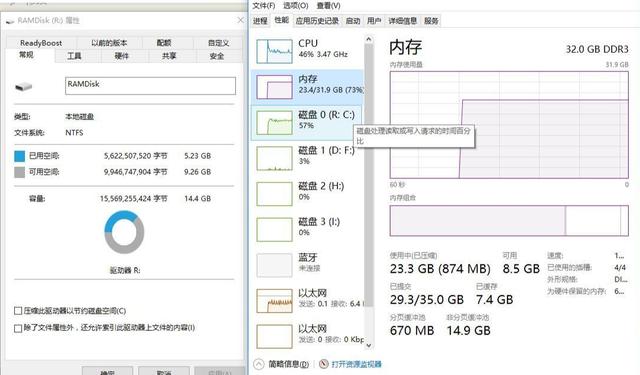The width and height of the screenshot is (640, 375).
Task: Click the 5,622,507,520 字节 used value
Action: [x=136, y=156]
